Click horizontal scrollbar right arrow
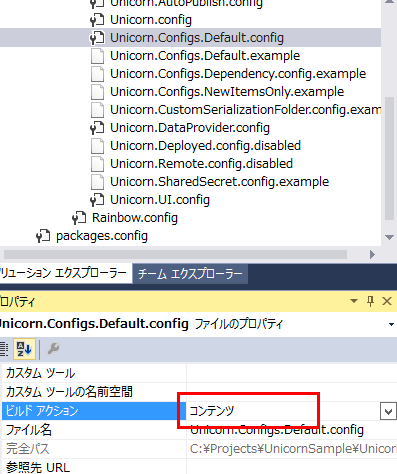The image size is (397, 474). [372, 255]
